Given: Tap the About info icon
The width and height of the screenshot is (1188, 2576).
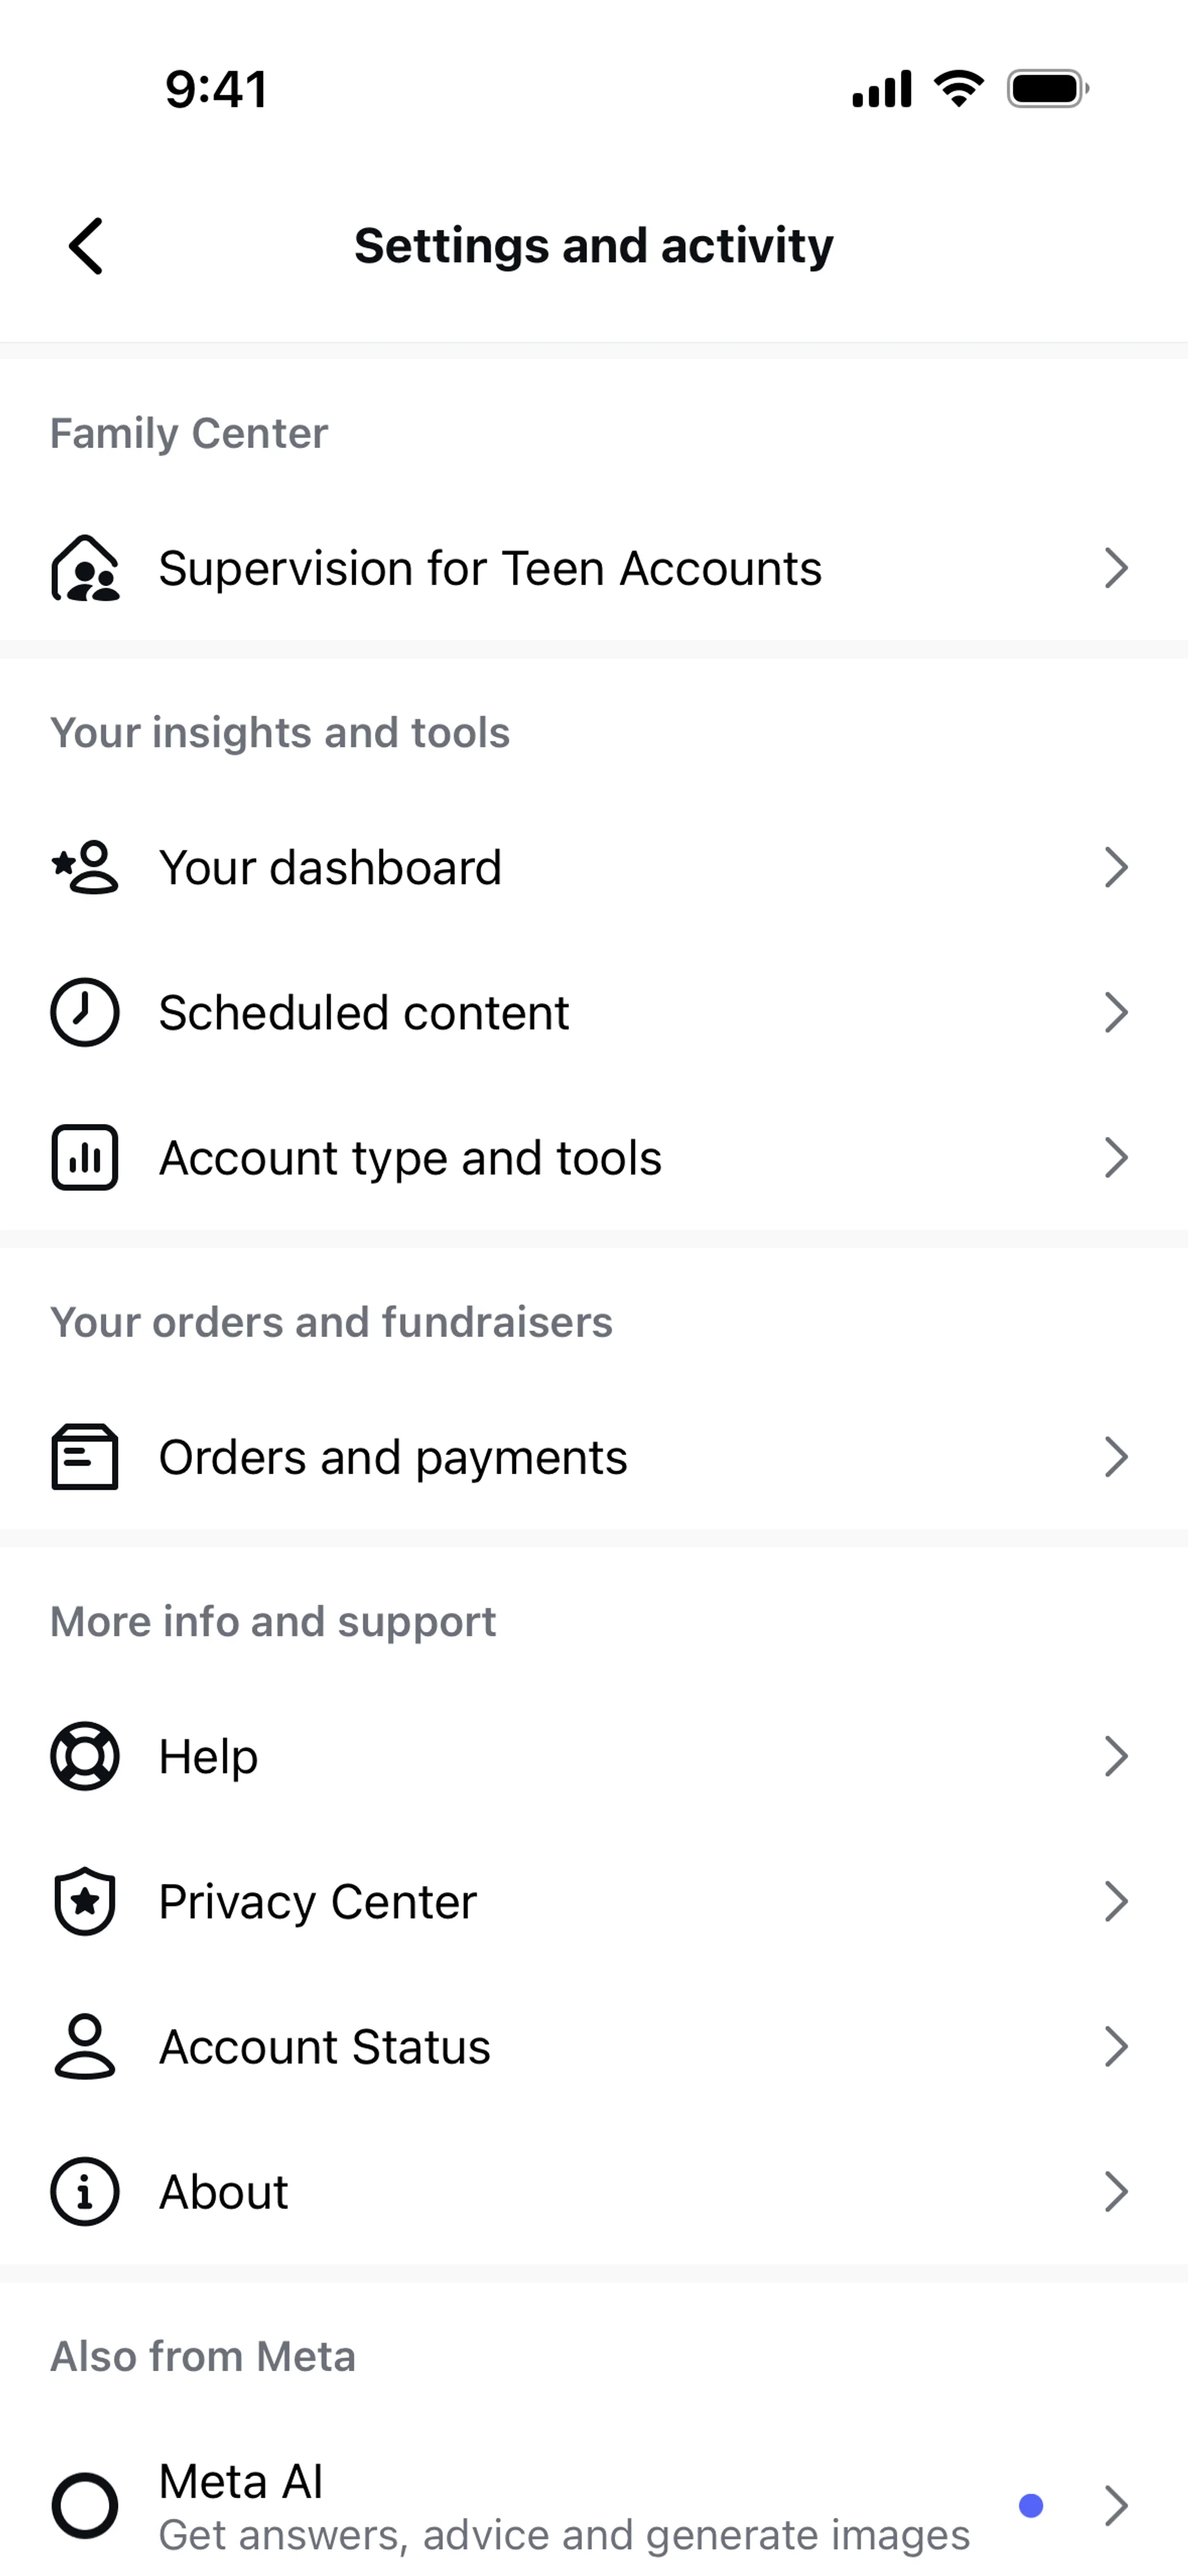Looking at the screenshot, I should click(85, 2191).
